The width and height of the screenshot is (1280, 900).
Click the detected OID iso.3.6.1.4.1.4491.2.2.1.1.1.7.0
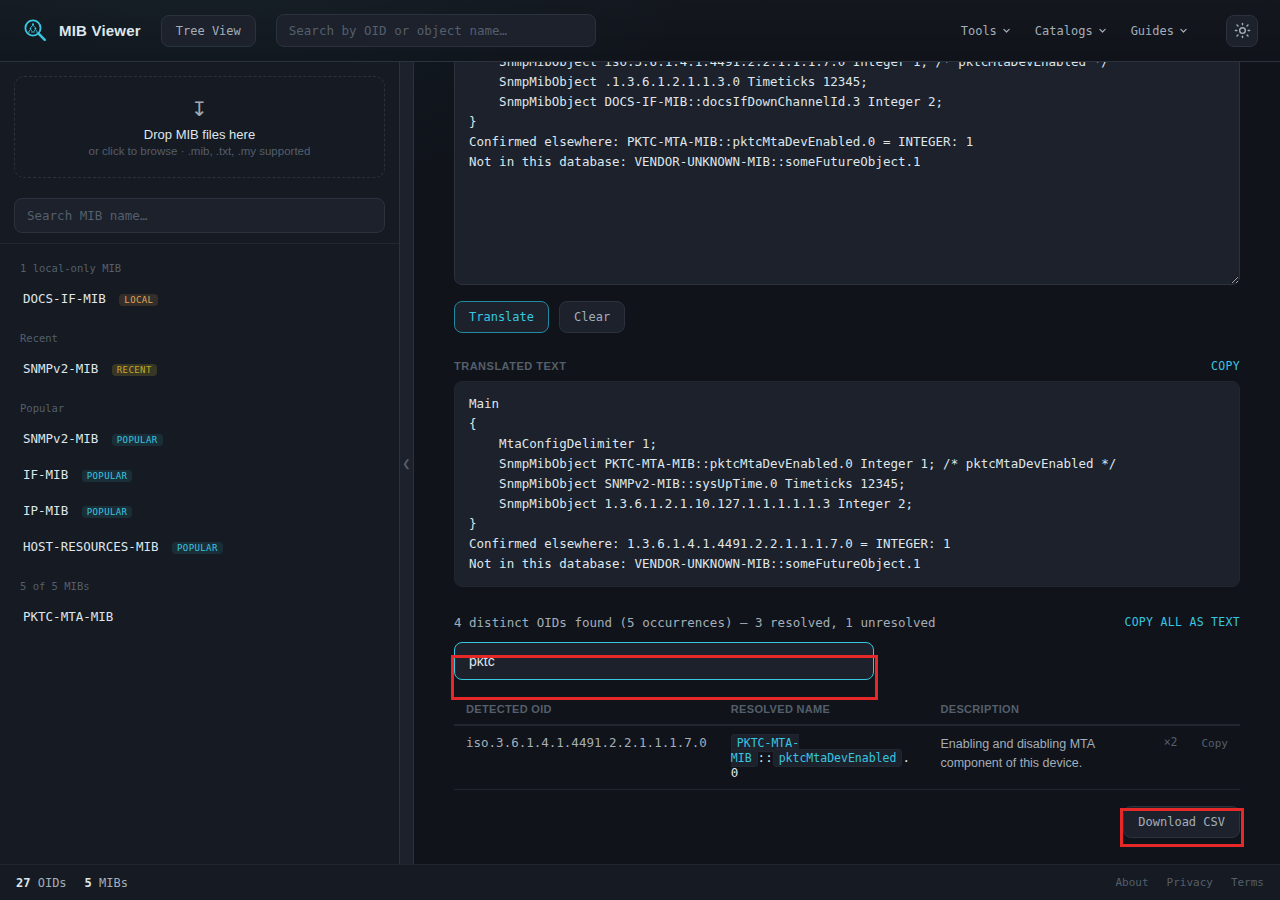click(x=586, y=743)
